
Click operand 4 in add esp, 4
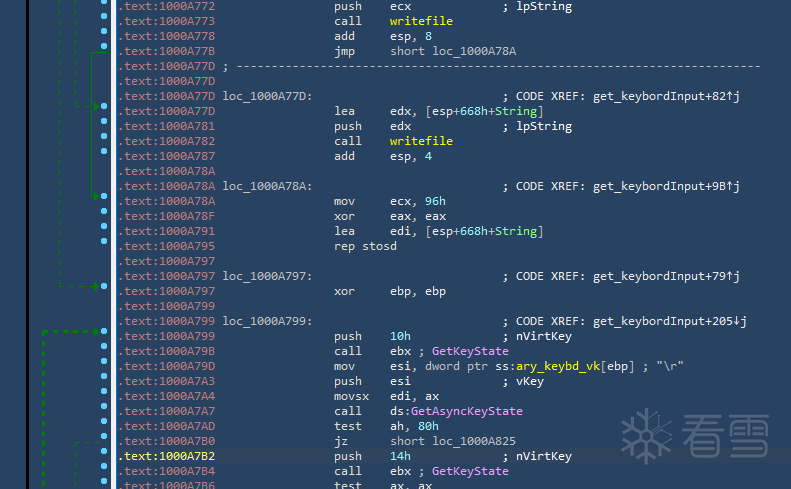tap(428, 156)
